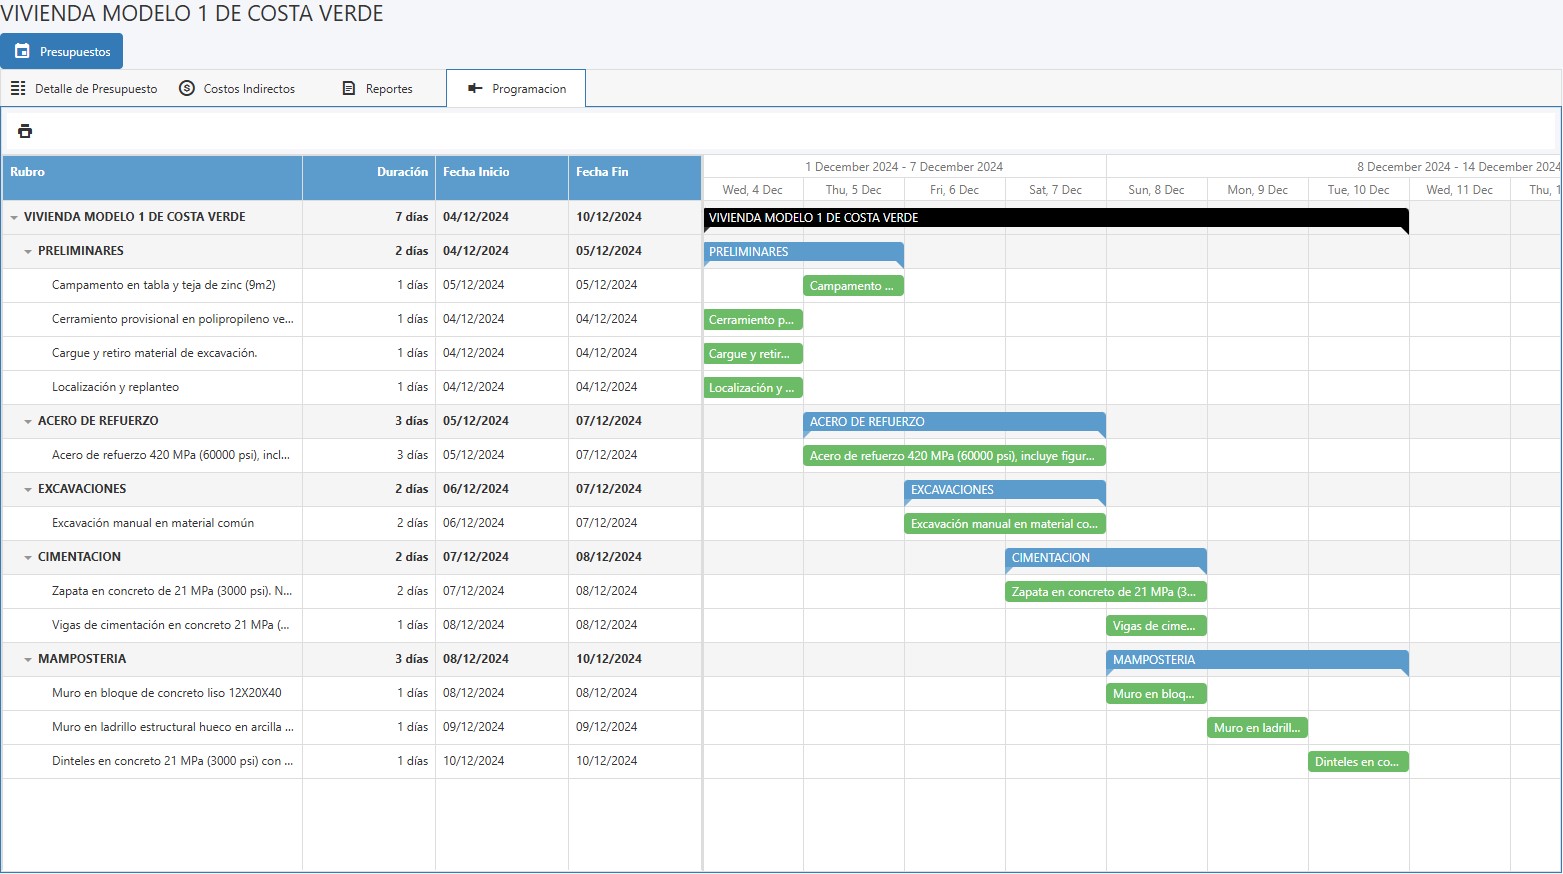1563x874 pixels.
Task: Collapse the EXCAVACIONES group arrow
Action: pos(28,489)
